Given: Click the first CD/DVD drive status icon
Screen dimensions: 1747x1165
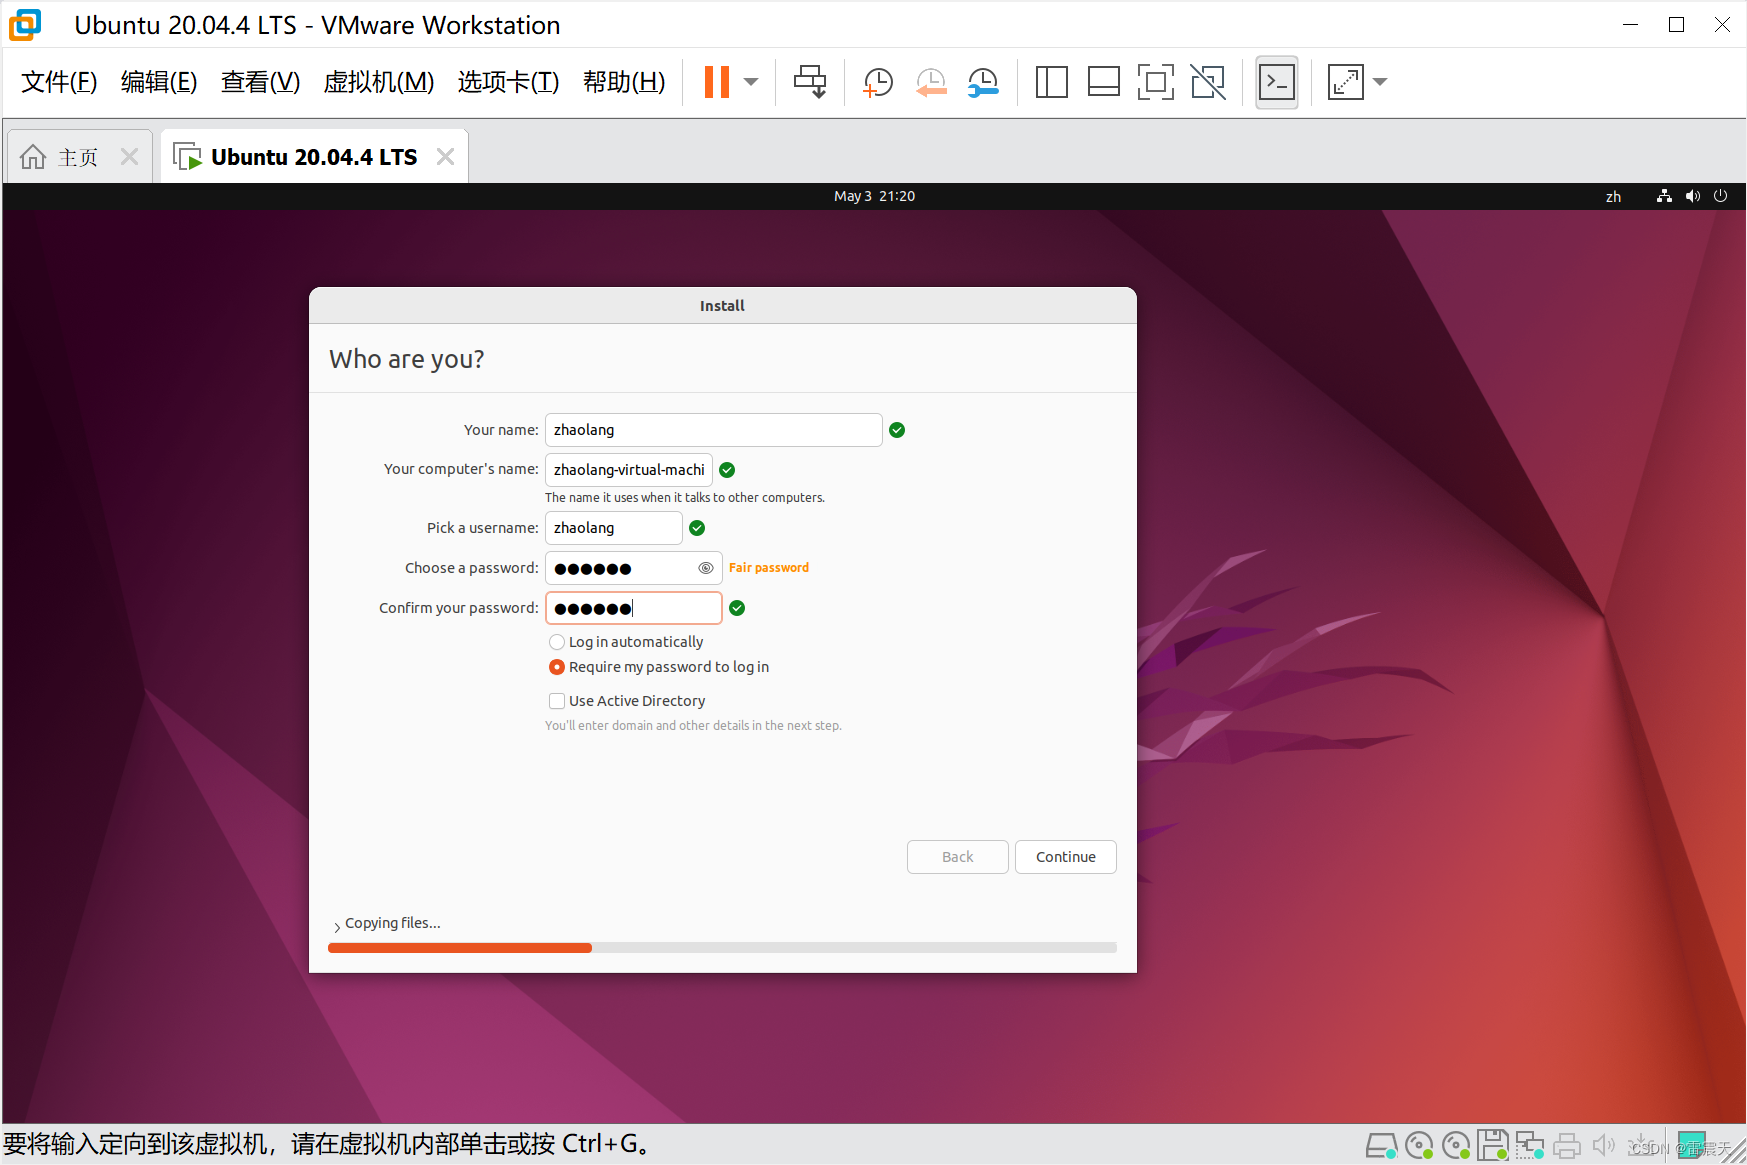Looking at the screenshot, I should 1419,1145.
